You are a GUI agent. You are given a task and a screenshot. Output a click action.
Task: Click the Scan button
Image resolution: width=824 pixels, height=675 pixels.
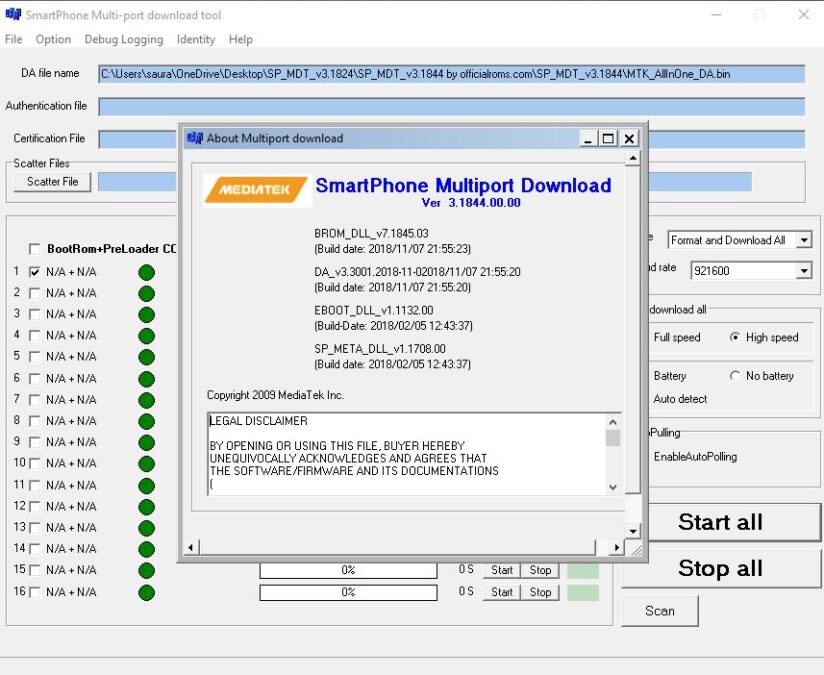click(660, 611)
